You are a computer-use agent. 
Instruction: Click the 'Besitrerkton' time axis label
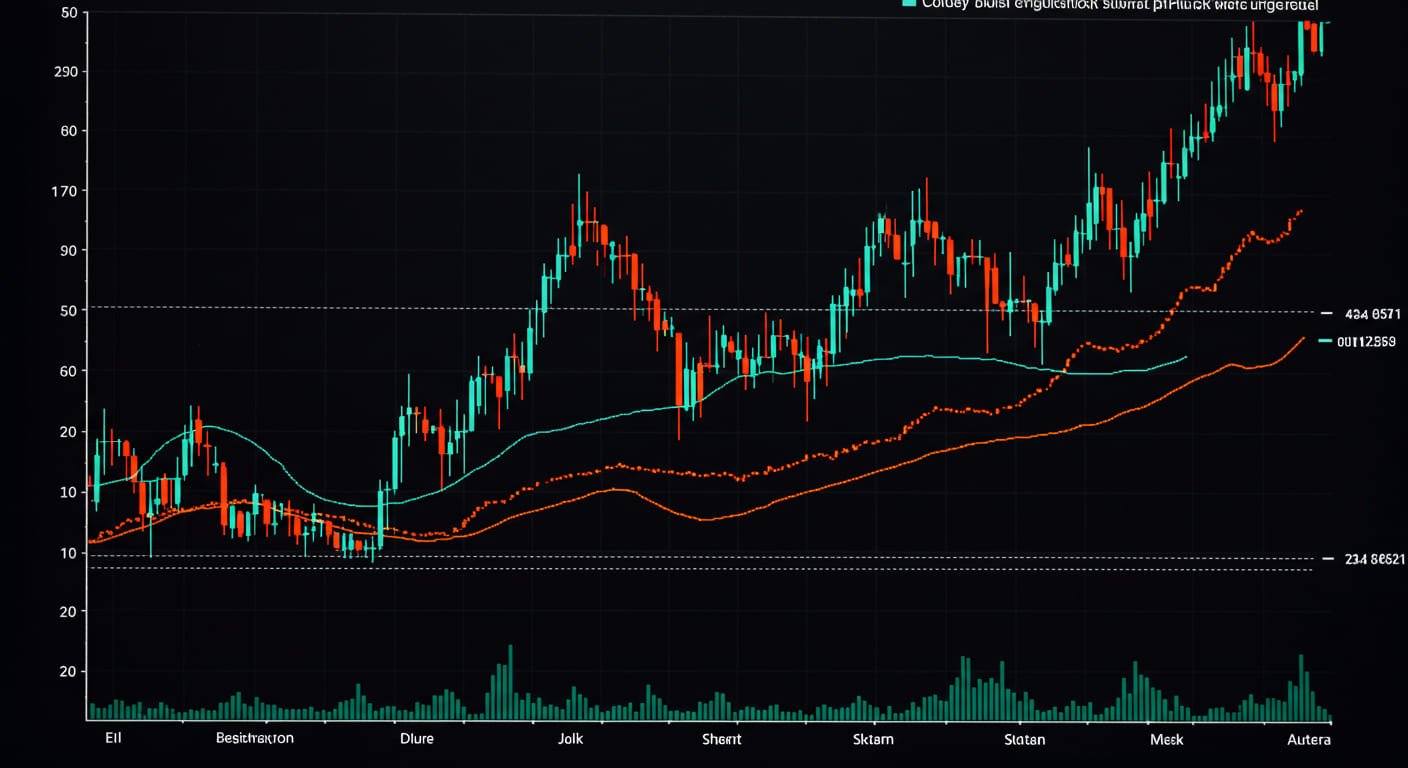click(255, 739)
